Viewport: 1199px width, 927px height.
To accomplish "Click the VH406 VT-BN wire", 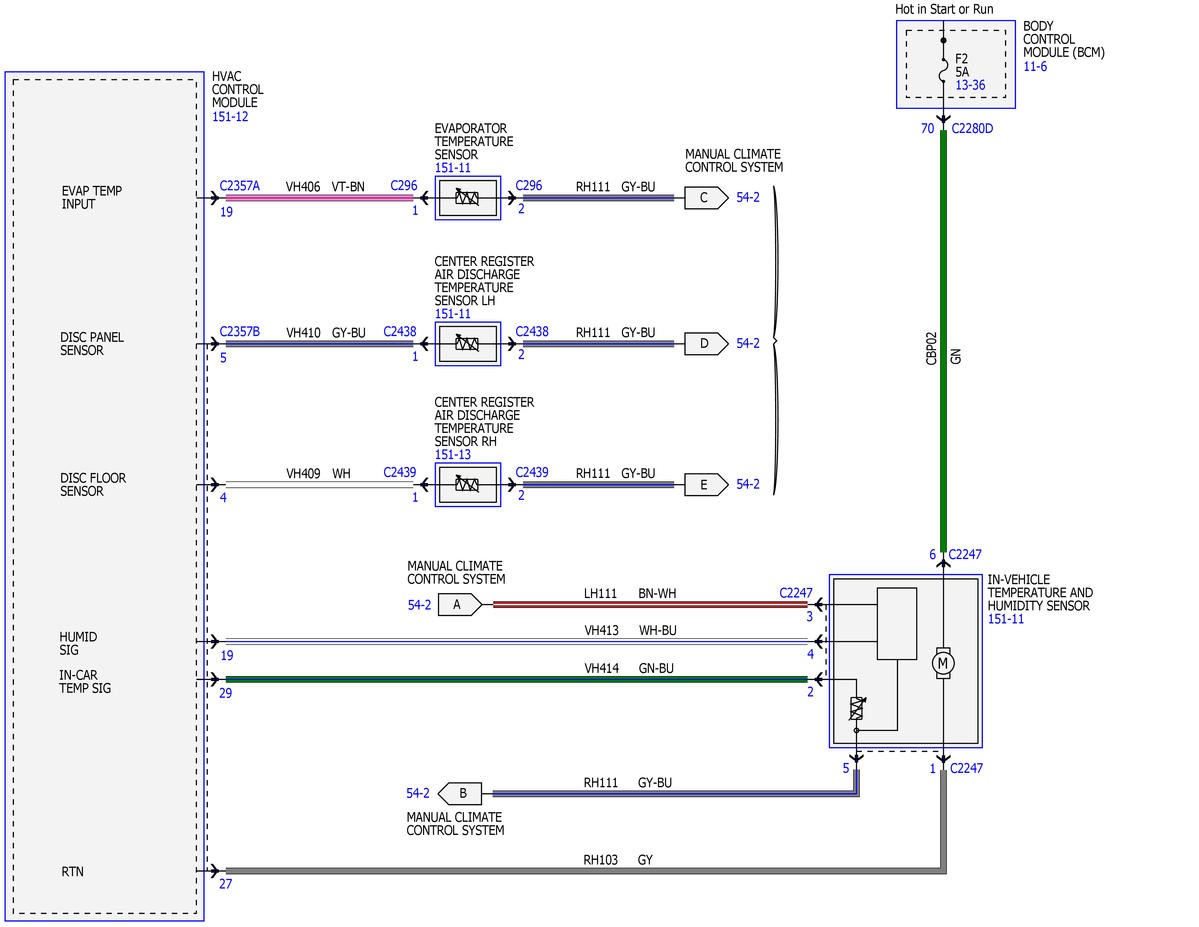I will click(x=319, y=198).
